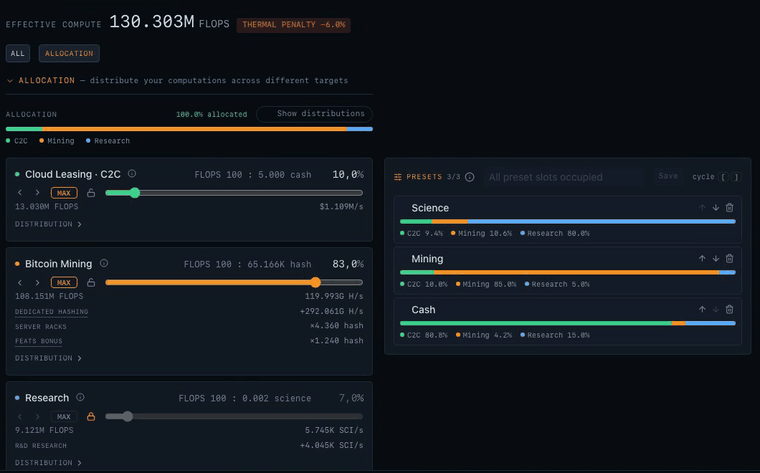Decrease Cloud Leasing allocation with left arrow

20,192
